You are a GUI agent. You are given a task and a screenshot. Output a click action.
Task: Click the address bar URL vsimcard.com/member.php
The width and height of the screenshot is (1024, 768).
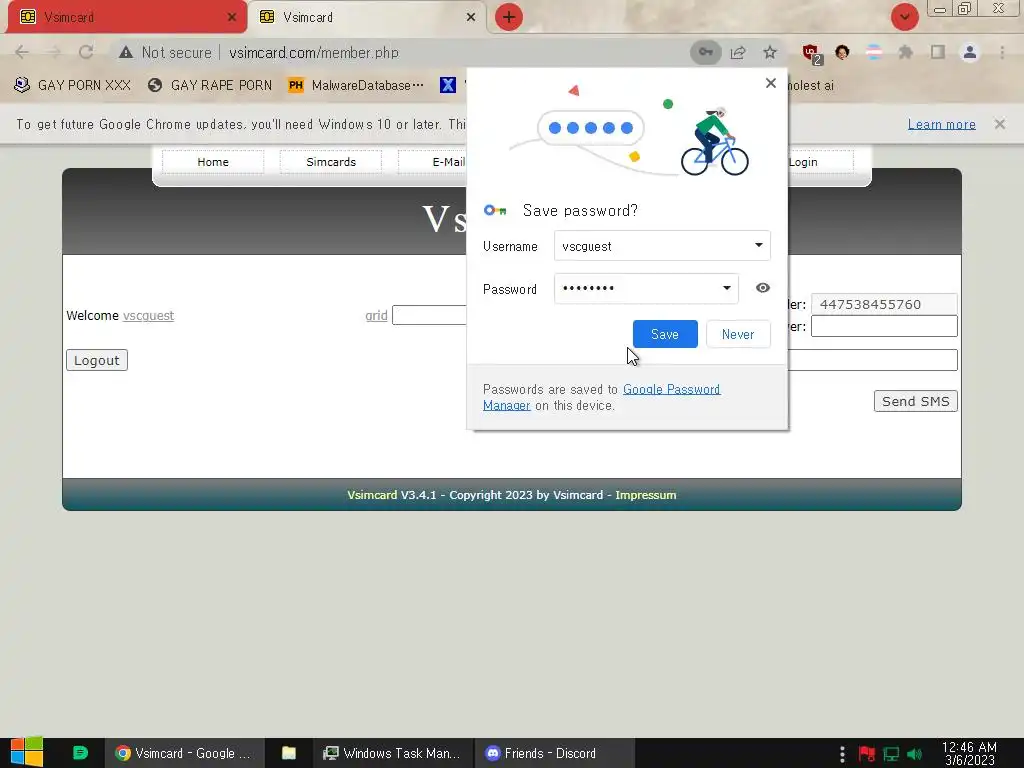point(313,52)
